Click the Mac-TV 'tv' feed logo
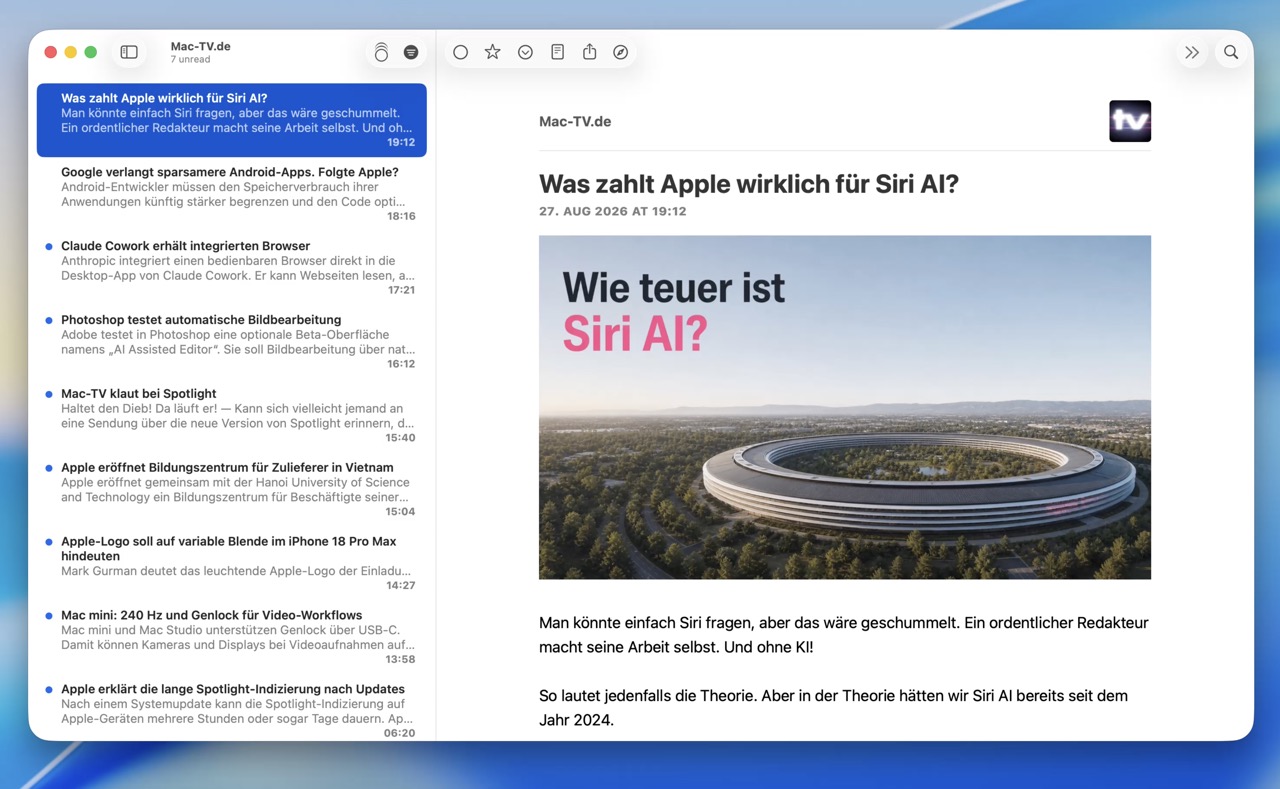1280x789 pixels. coord(1130,121)
